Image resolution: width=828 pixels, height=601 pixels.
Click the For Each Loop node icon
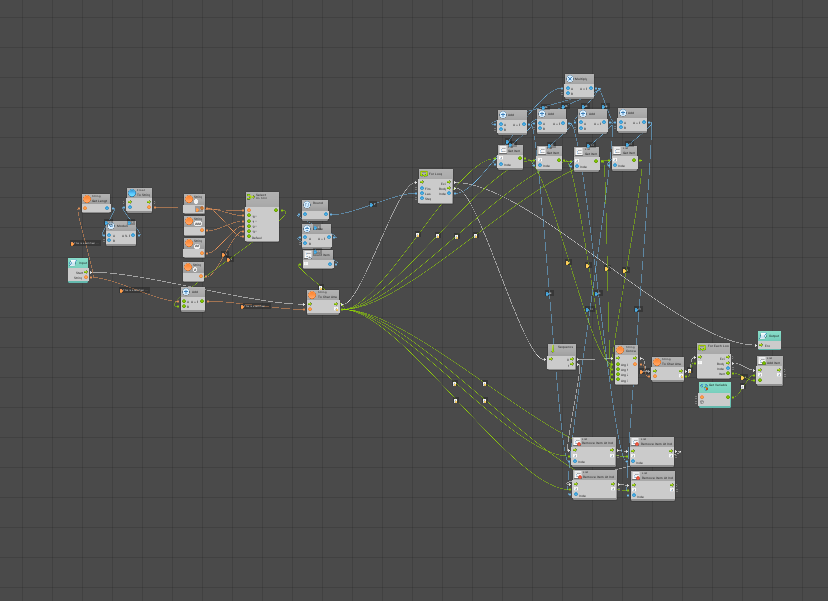(702, 348)
